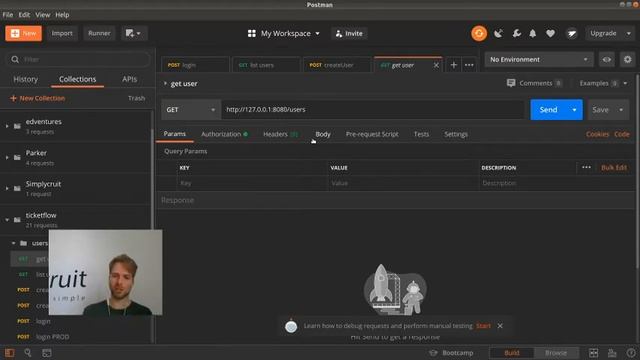
Task: Expand the Parker collection
Action: 7,158
